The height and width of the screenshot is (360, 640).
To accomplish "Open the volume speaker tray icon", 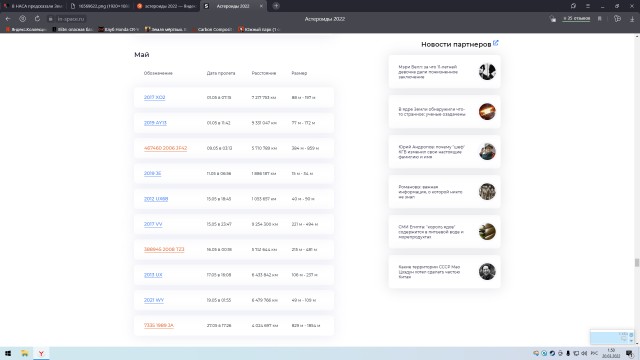I will click(x=584, y=353).
